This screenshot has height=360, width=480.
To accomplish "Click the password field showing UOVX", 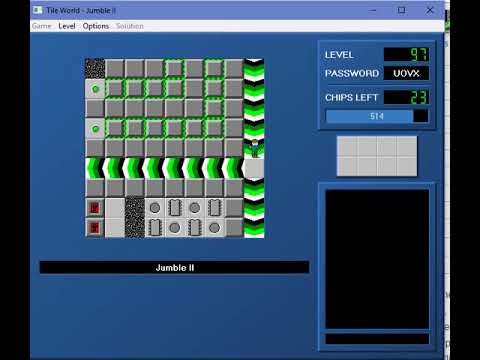I will point(406,73).
